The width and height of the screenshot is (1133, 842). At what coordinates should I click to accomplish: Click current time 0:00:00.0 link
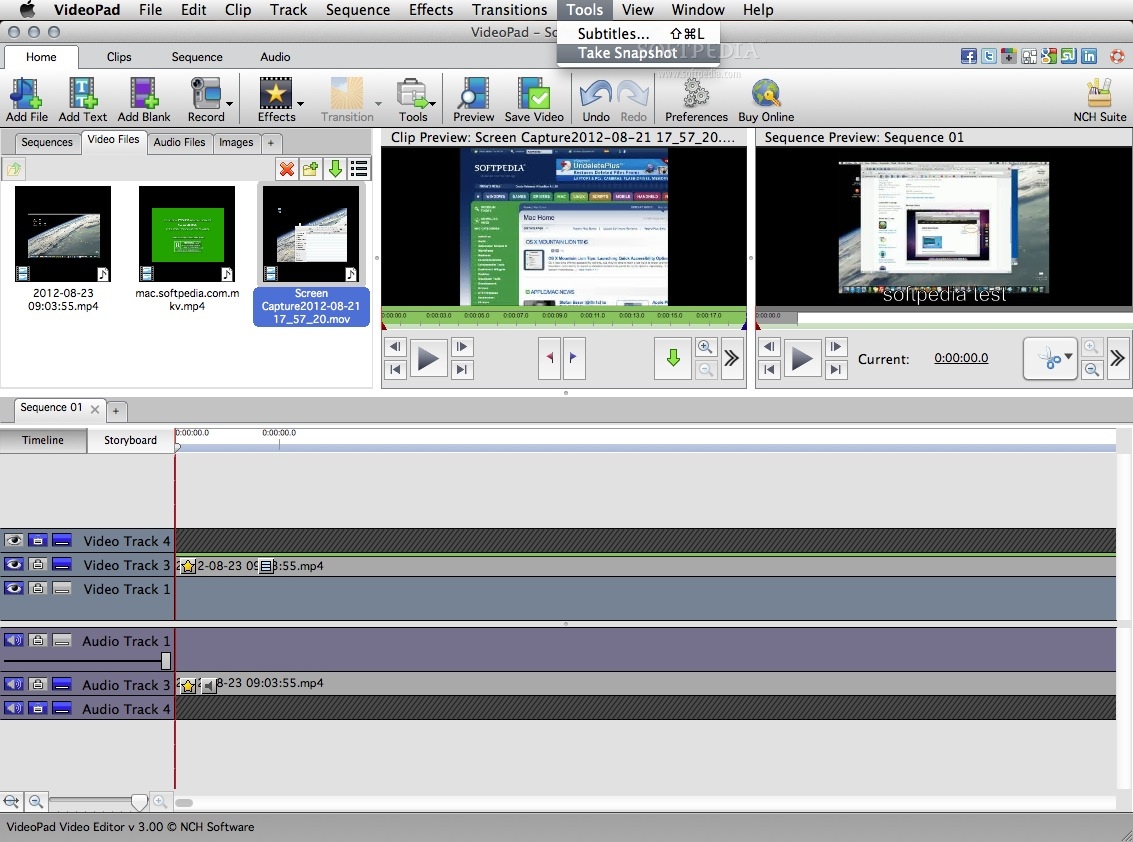tap(960, 358)
